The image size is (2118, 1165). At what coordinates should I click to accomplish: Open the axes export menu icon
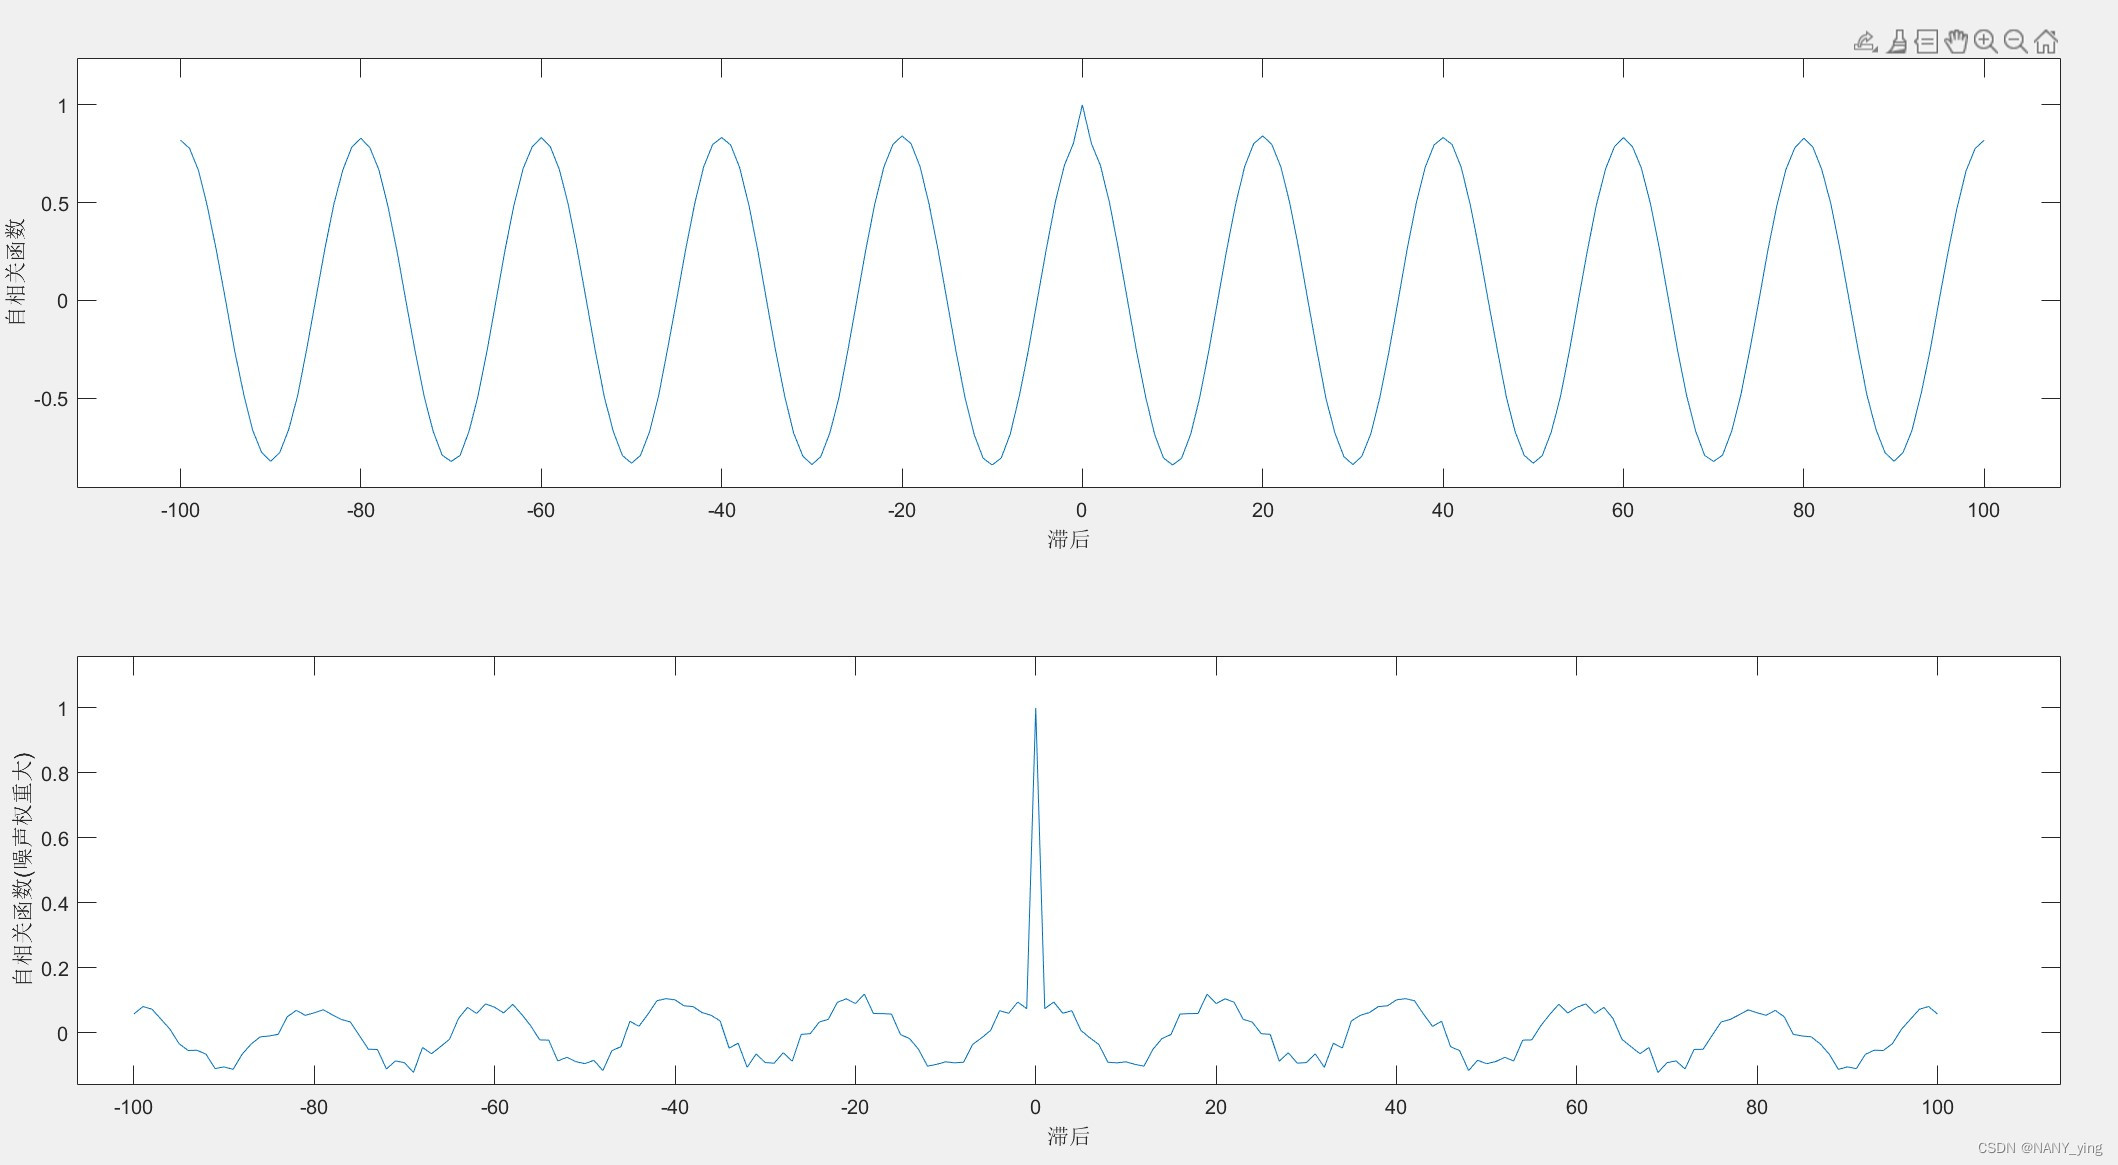(x=1865, y=42)
